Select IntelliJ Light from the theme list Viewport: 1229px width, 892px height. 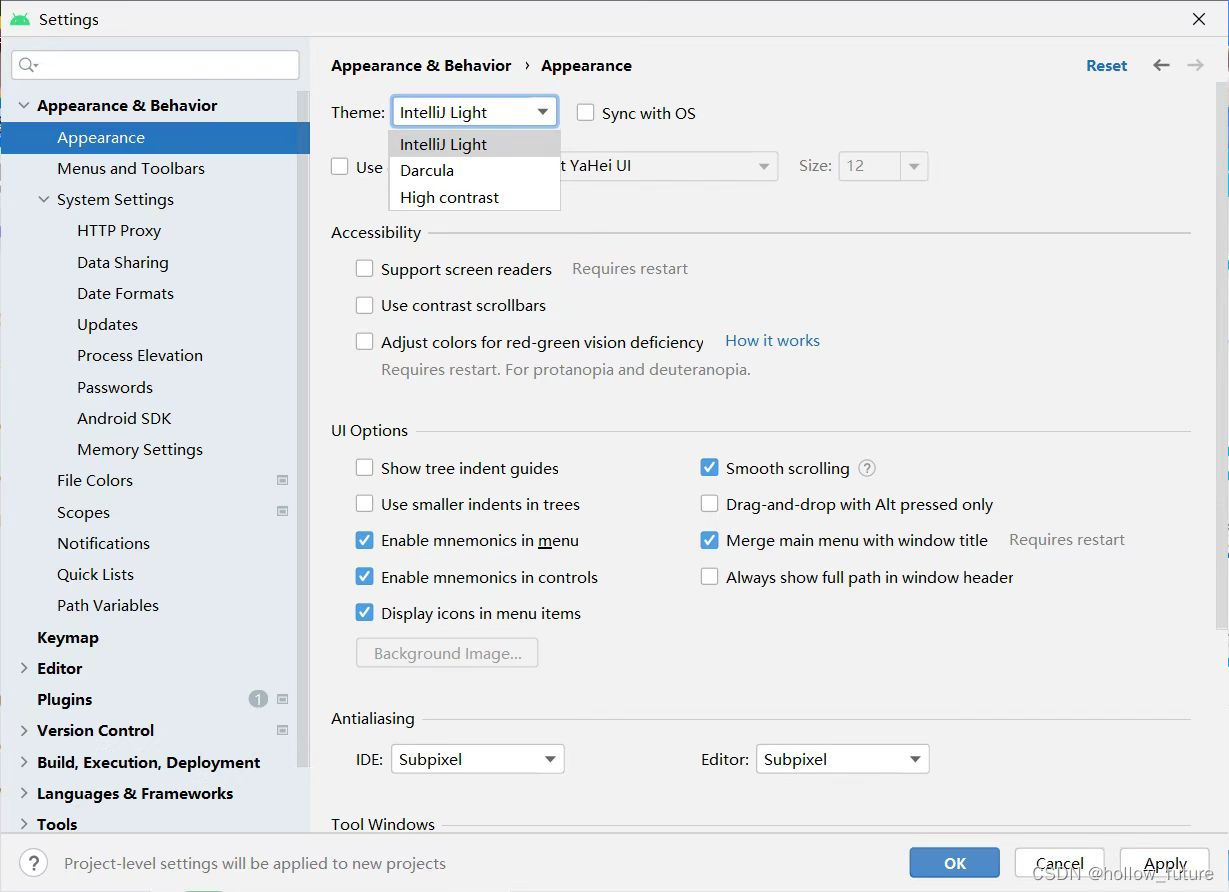click(474, 144)
